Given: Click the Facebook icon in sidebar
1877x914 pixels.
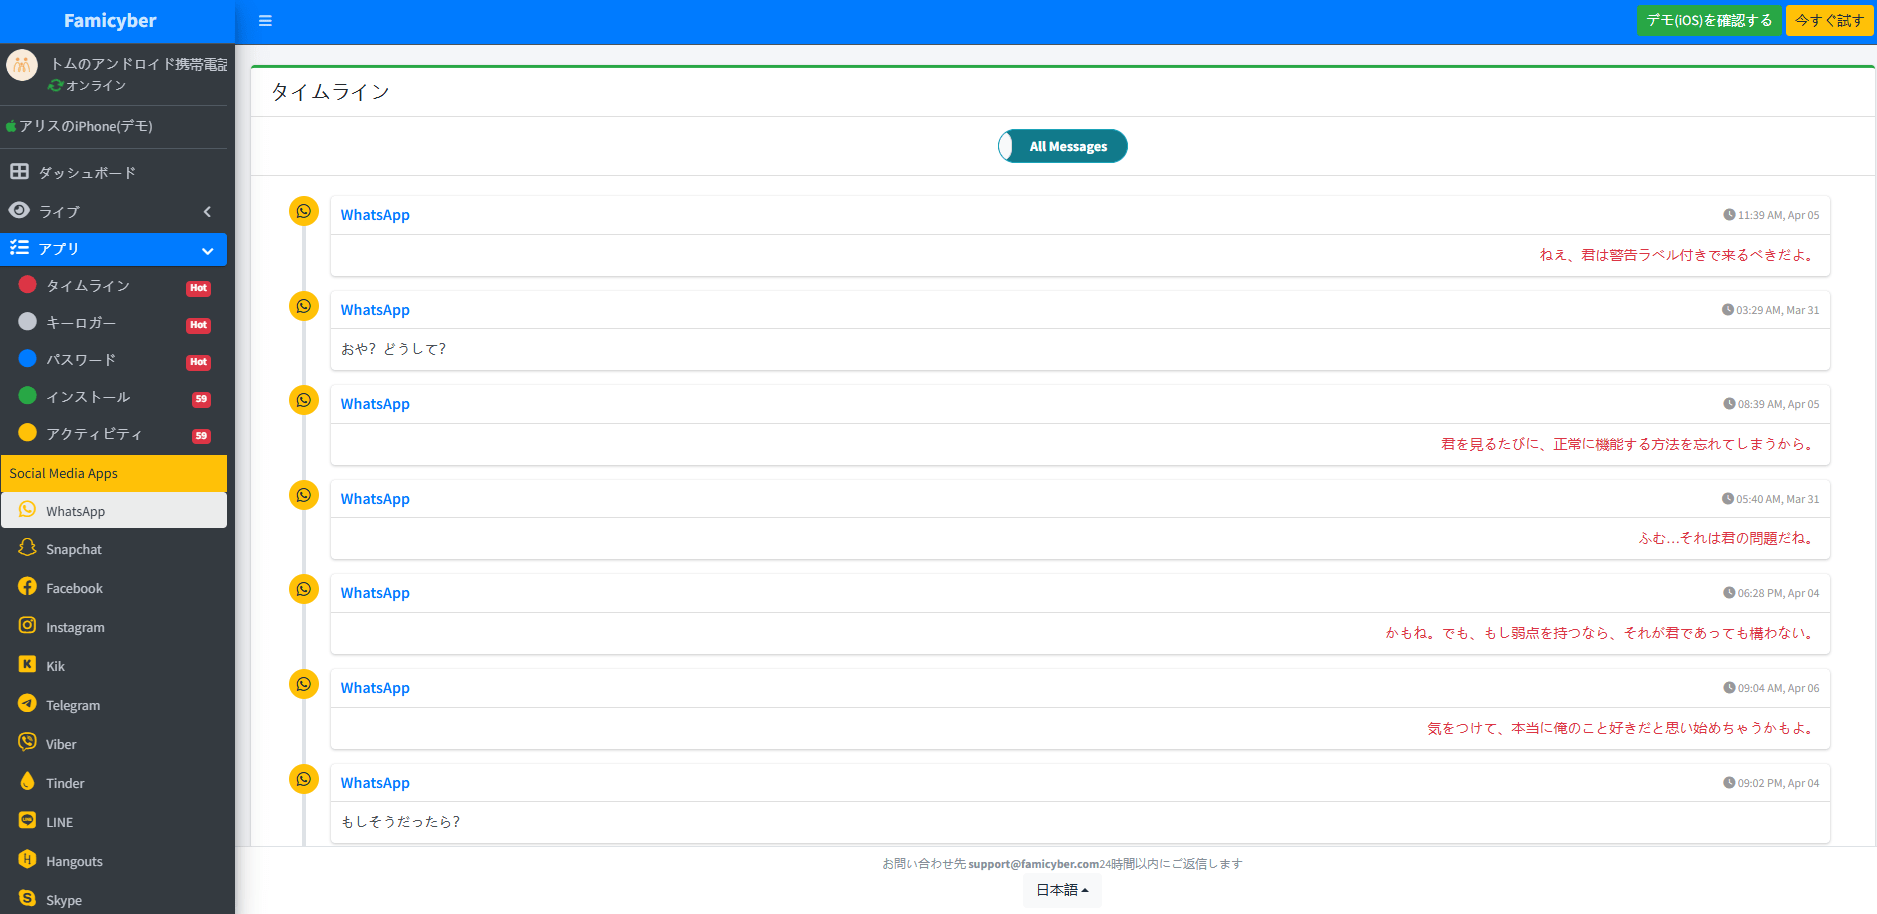Looking at the screenshot, I should click(x=27, y=587).
